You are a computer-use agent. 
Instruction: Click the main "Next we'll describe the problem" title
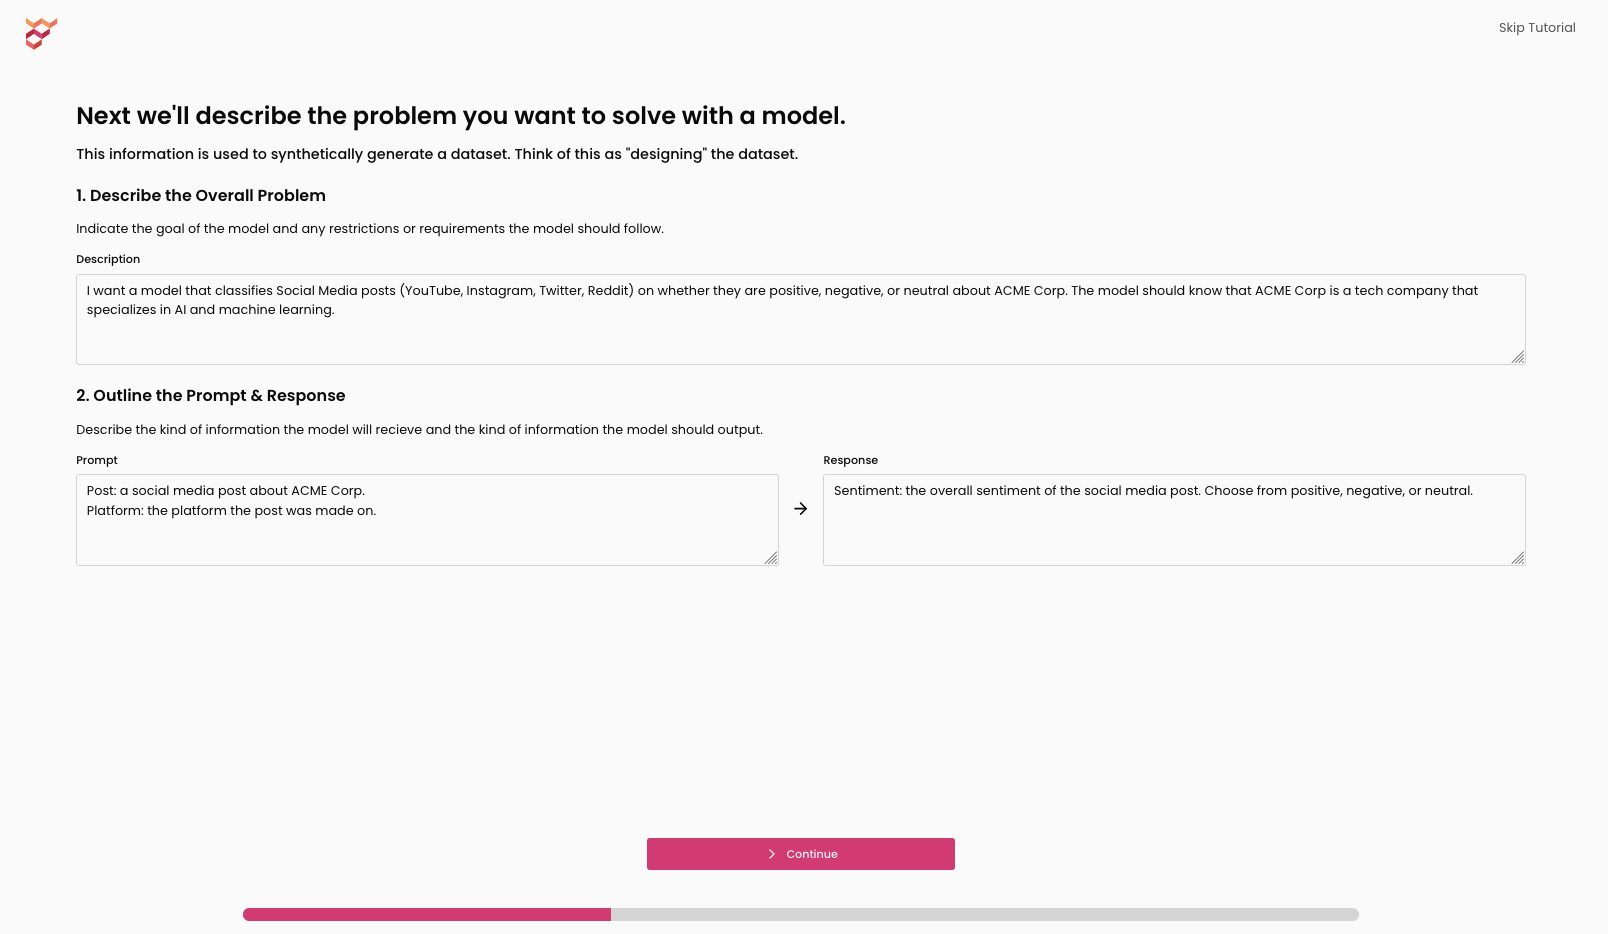(x=461, y=116)
